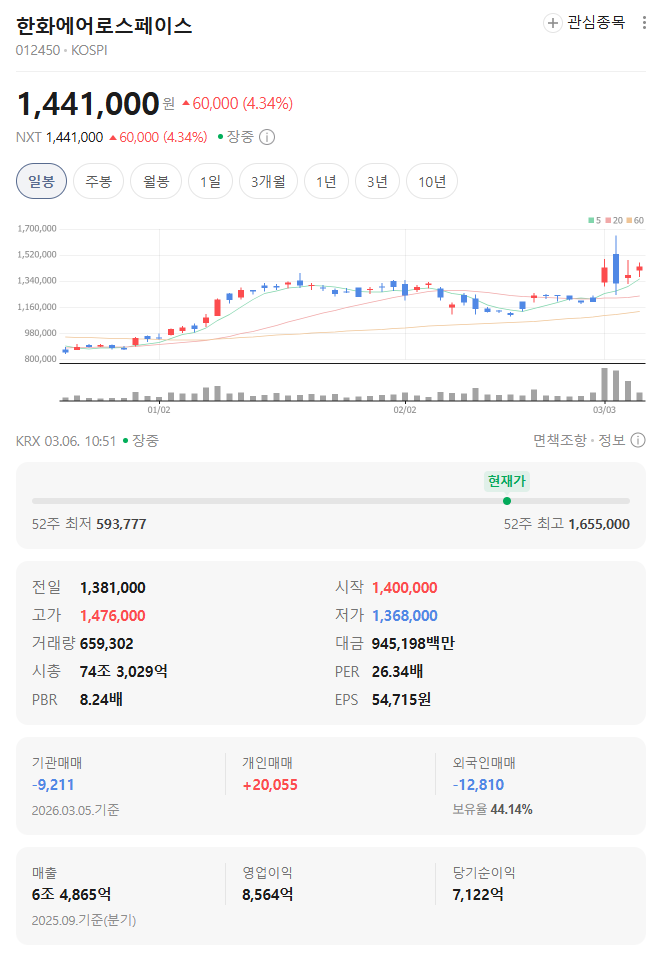Screen dimensions: 658x956
Task: Click the 5-day moving average legend
Action: [x=595, y=220]
